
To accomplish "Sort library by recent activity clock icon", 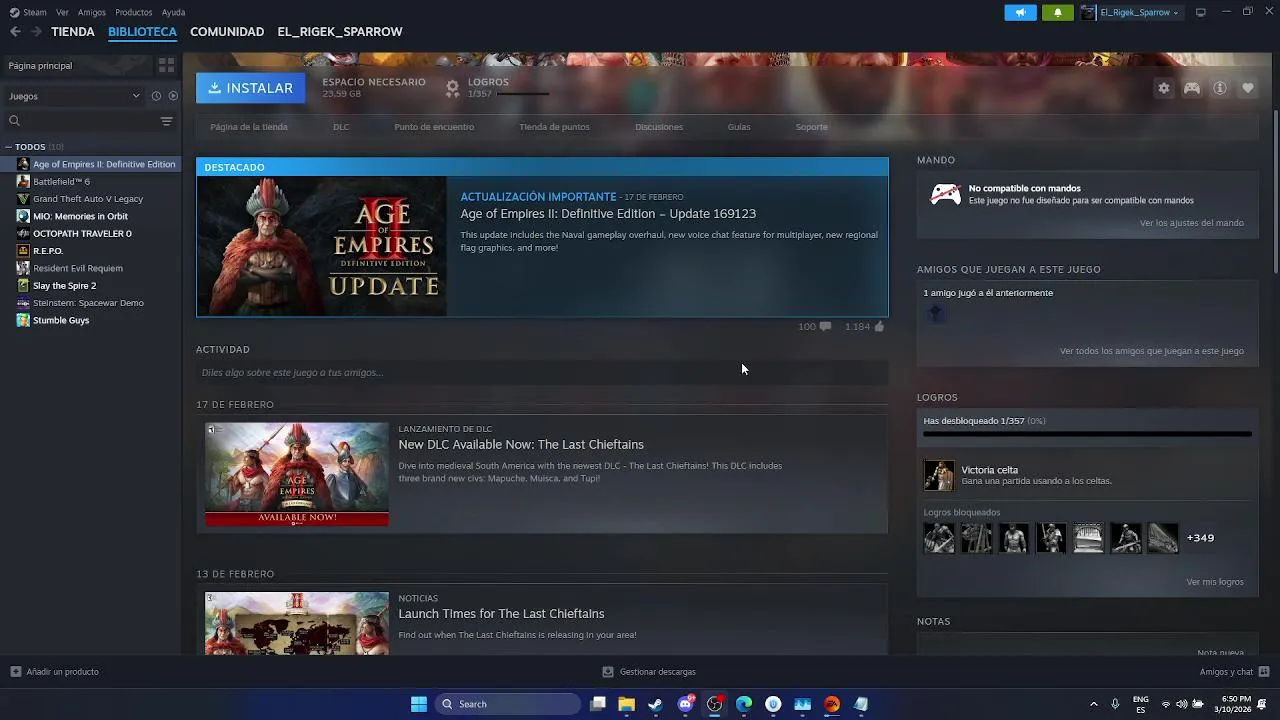I will click(156, 96).
